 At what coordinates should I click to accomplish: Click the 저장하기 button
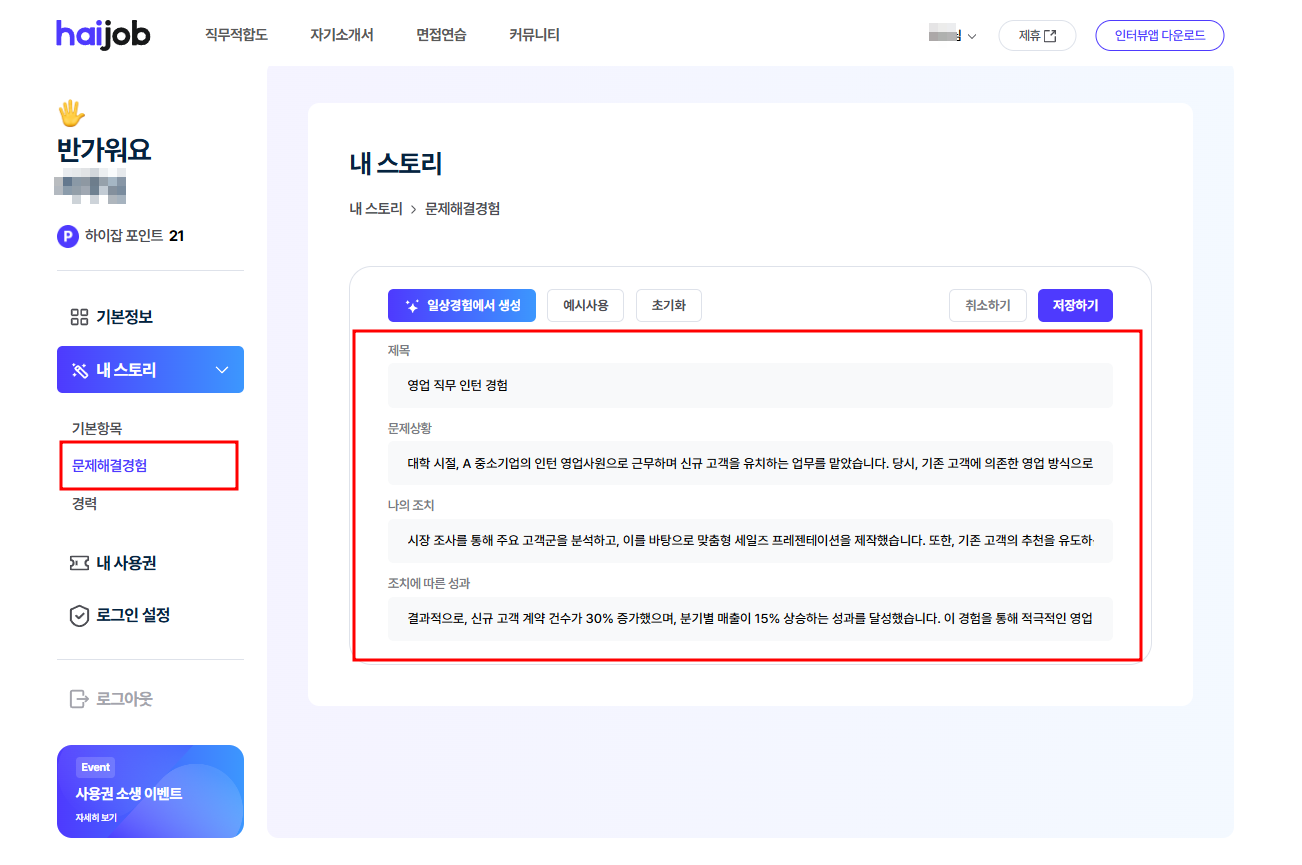coord(1075,305)
